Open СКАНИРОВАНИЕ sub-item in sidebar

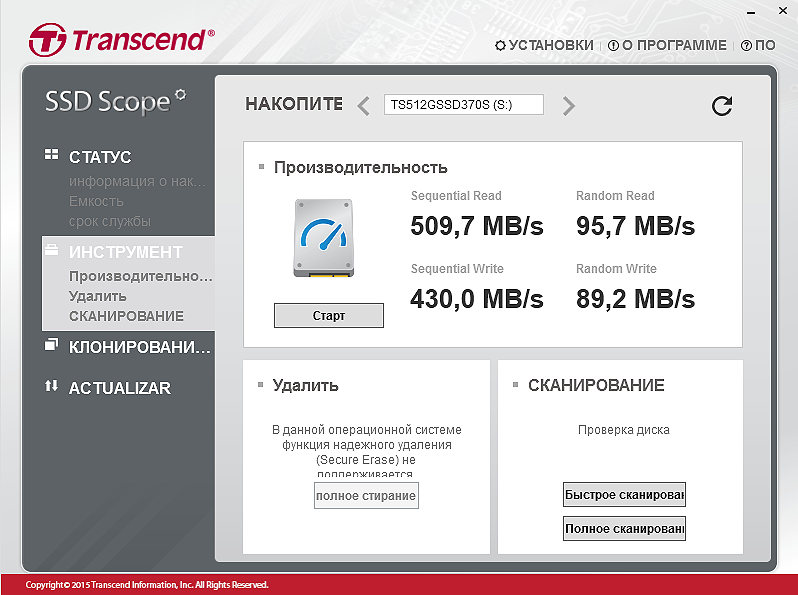[126, 316]
